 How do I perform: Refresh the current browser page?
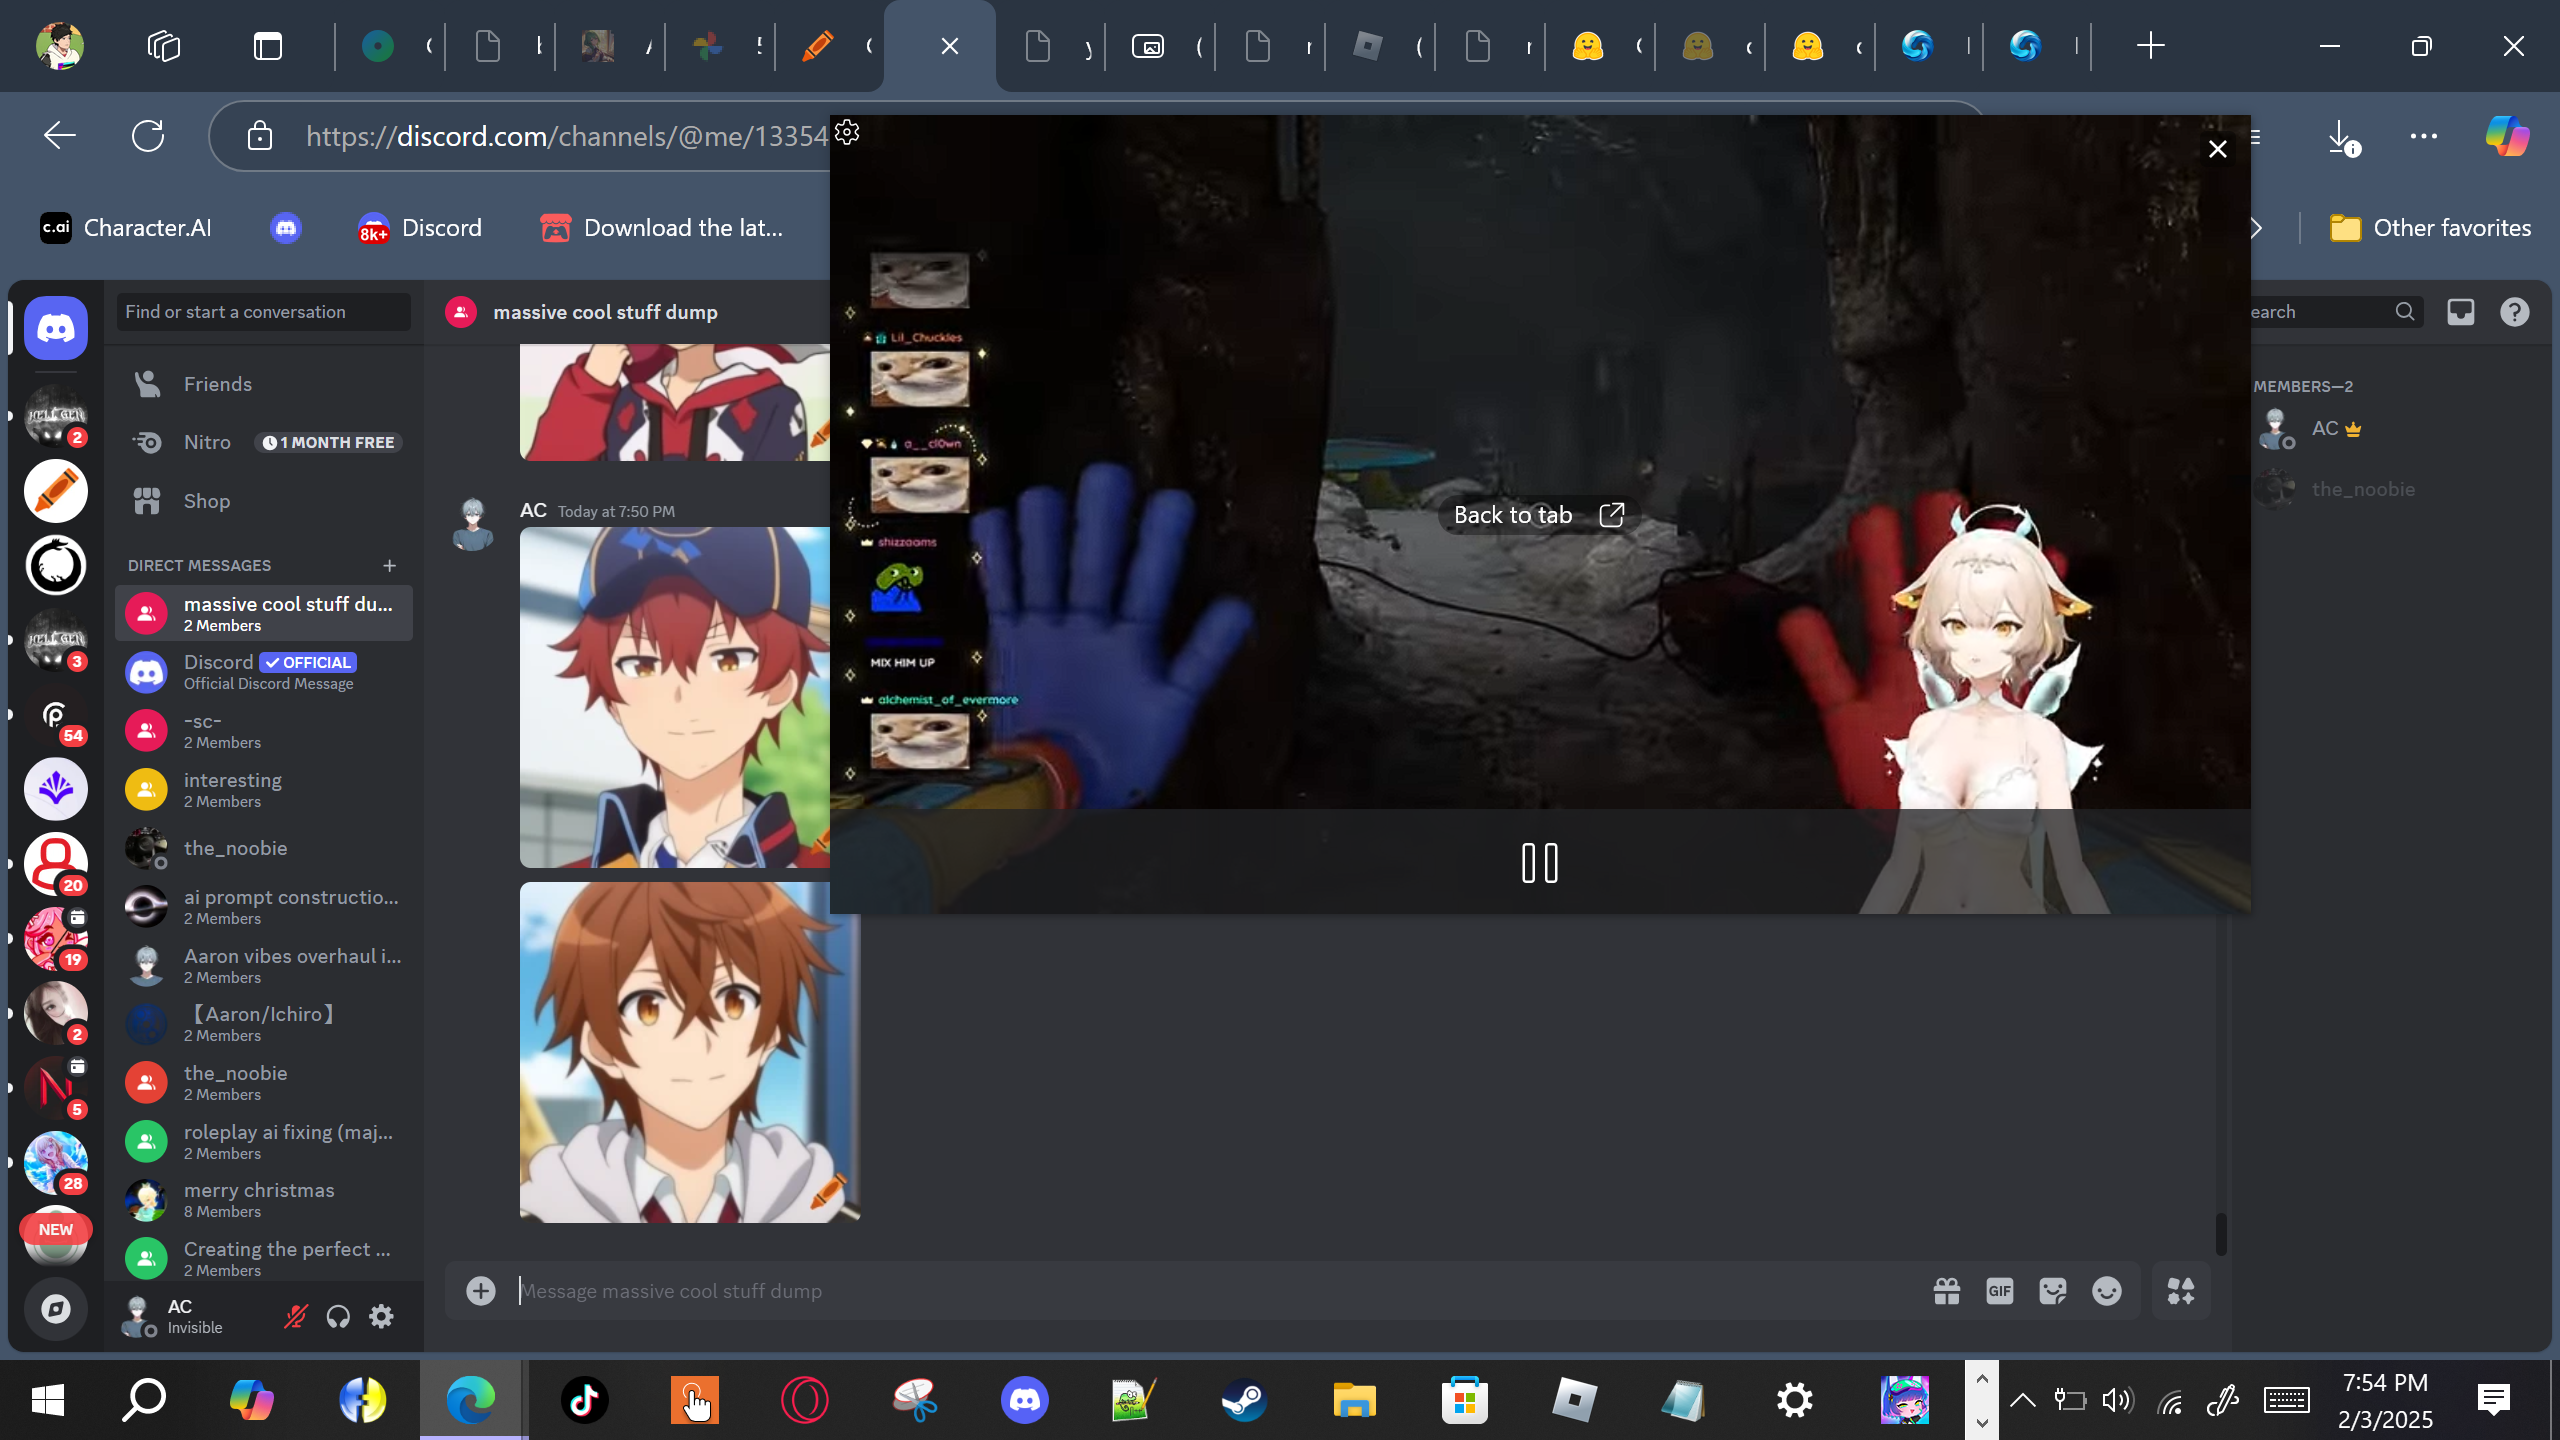[x=148, y=136]
